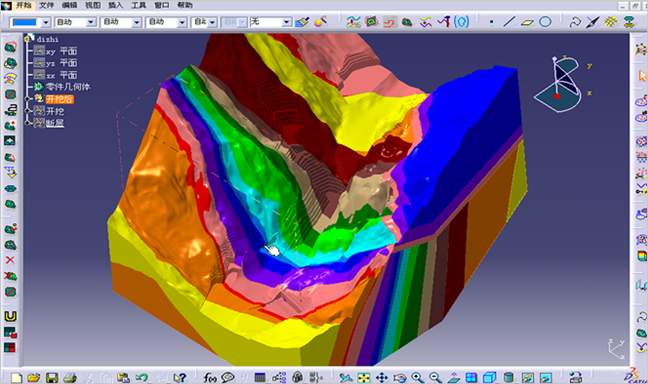This screenshot has width=648, height=384.
Task: Click the Zoom In magnifier
Action: [417, 377]
